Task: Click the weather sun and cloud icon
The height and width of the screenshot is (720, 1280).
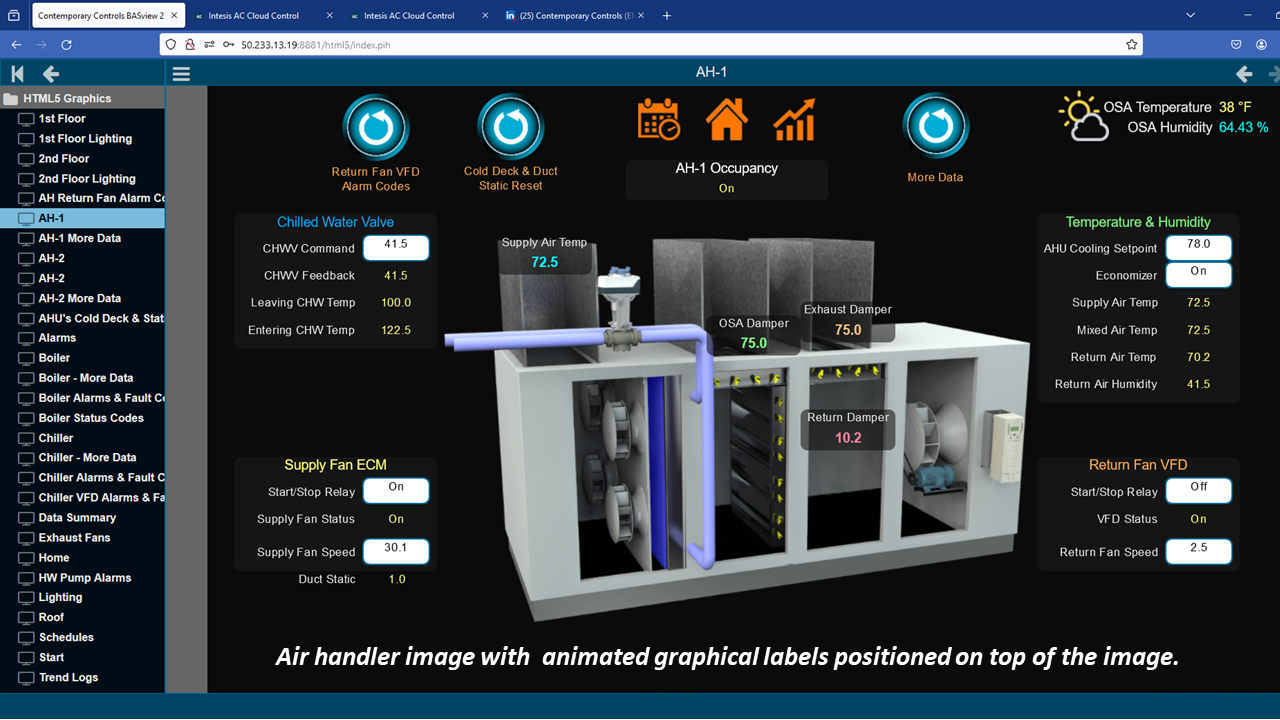Action: tap(1083, 117)
